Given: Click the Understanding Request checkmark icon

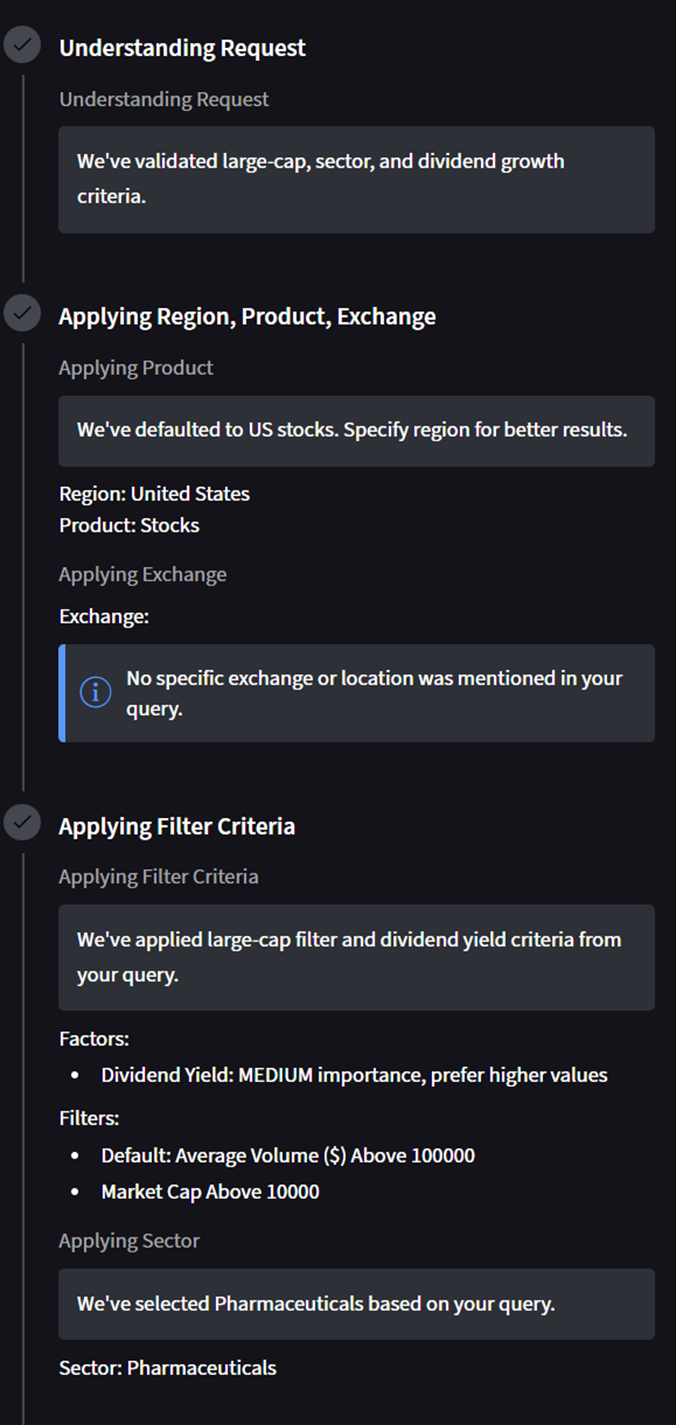Looking at the screenshot, I should coord(22,46).
